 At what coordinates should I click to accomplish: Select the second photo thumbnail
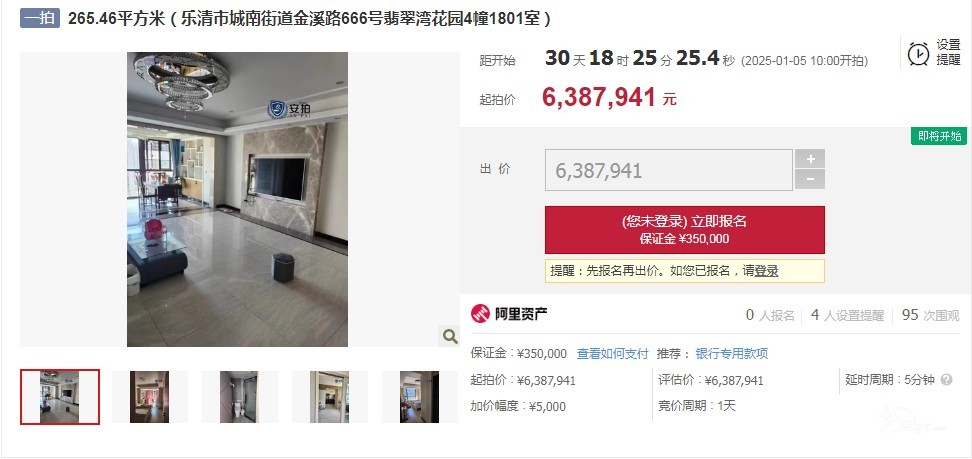click(x=149, y=397)
